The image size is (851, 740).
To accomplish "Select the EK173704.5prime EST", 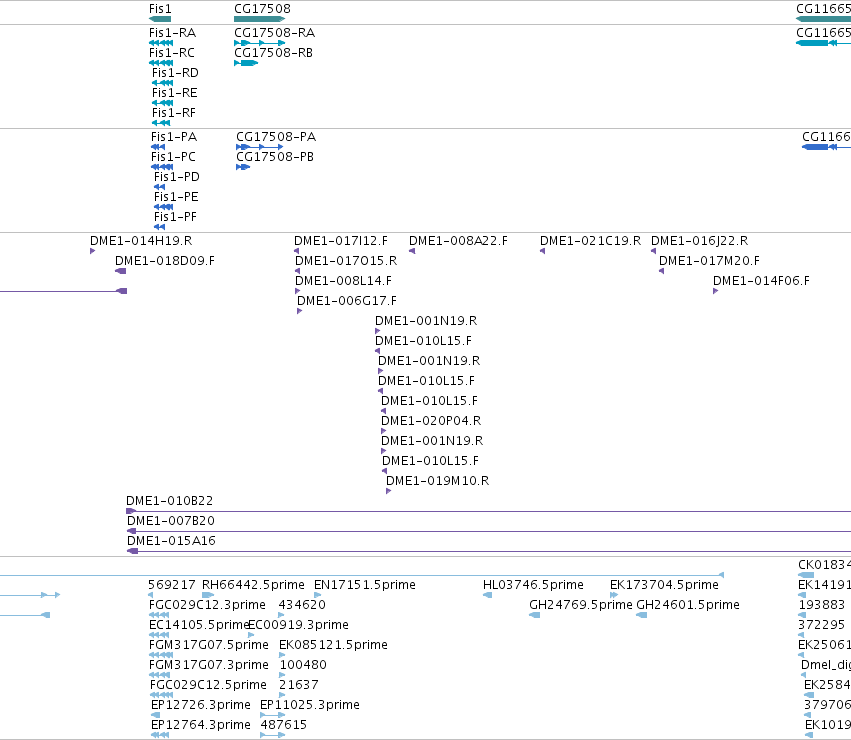I will coord(614,595).
